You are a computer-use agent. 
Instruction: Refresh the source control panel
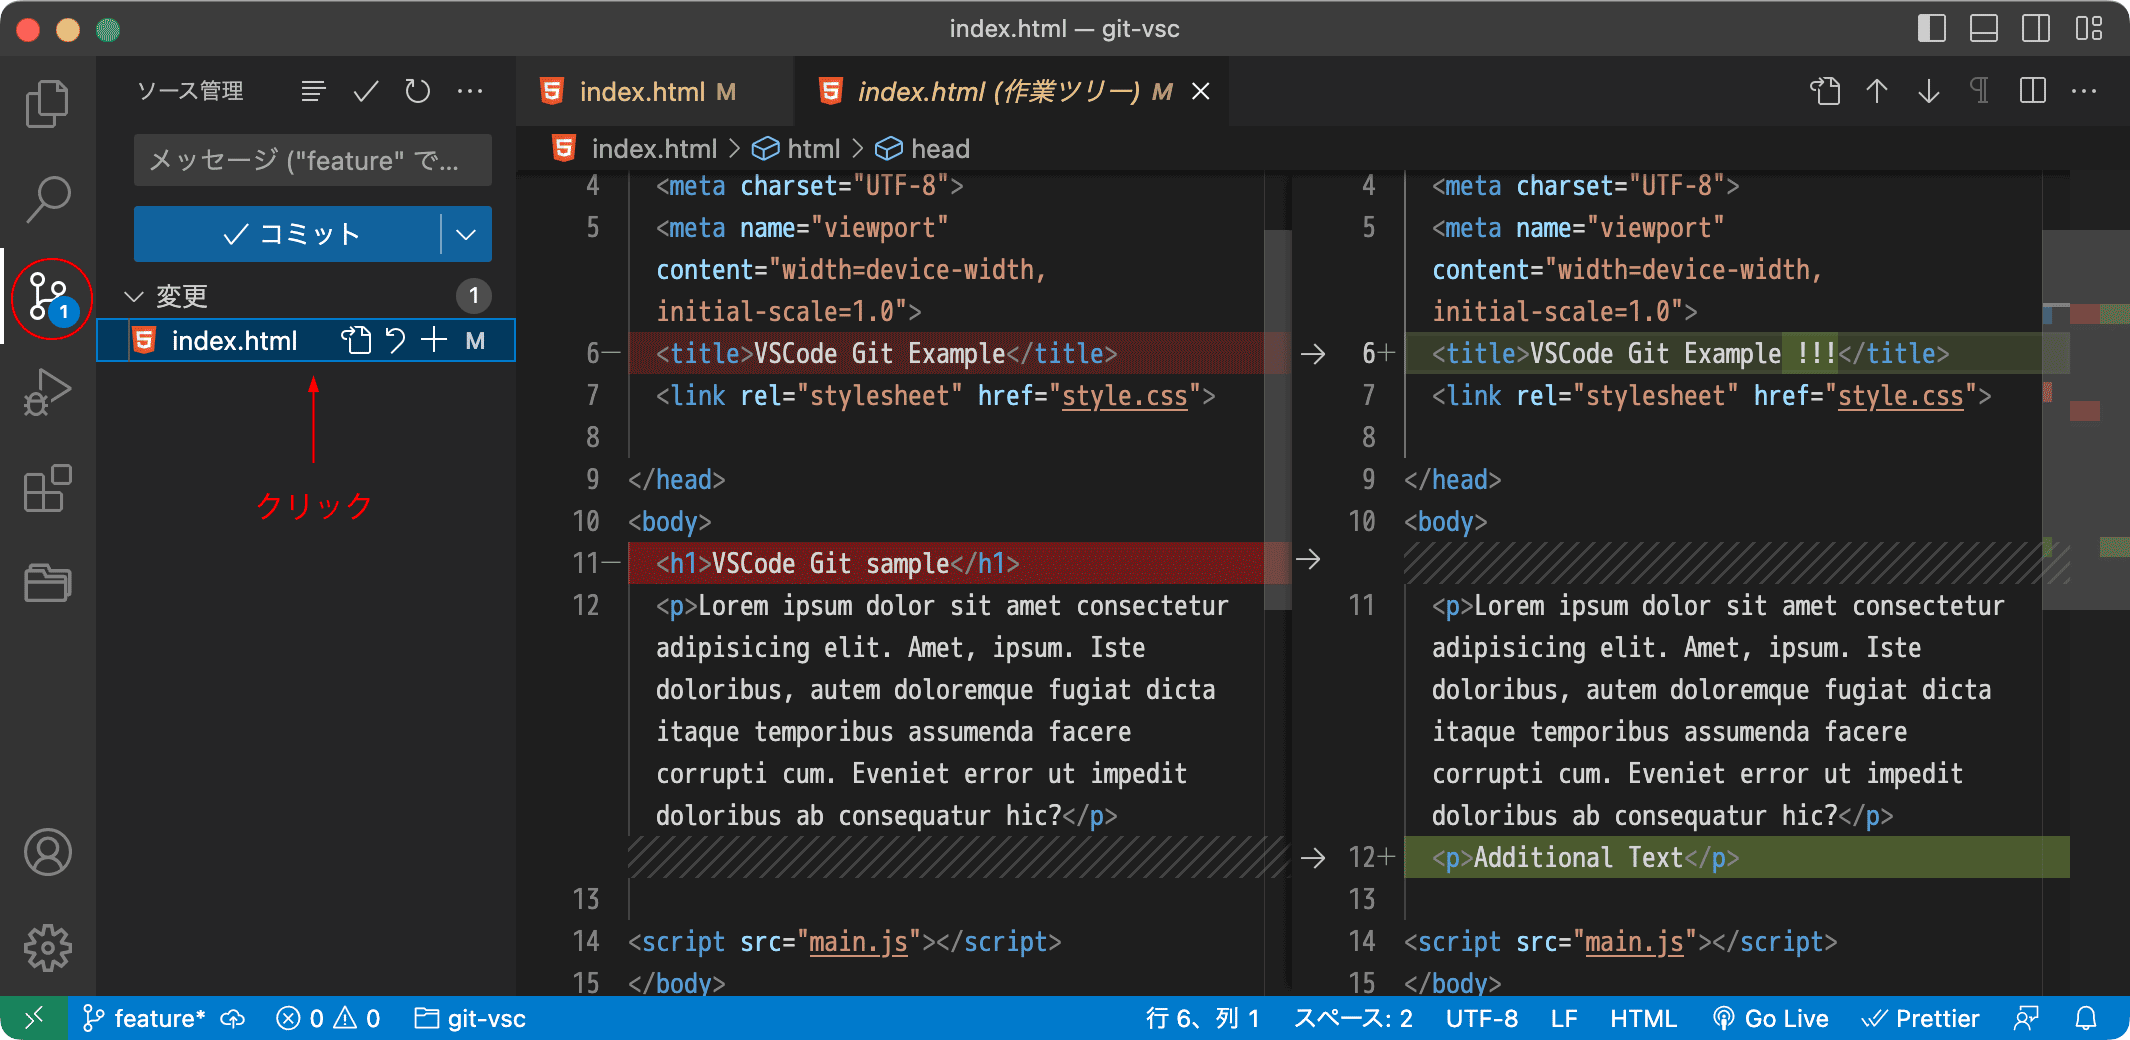click(x=418, y=92)
